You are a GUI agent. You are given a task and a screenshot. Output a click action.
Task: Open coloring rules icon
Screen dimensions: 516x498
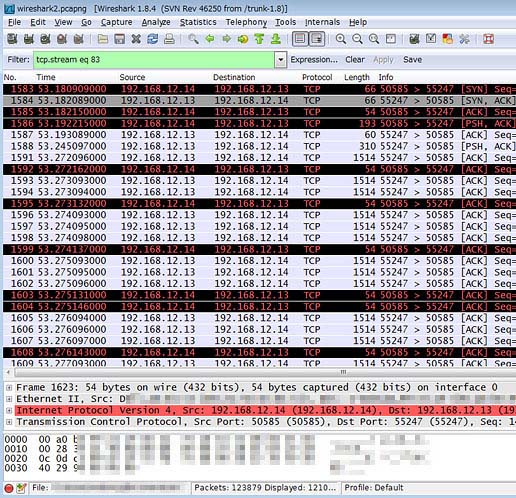[x=448, y=39]
